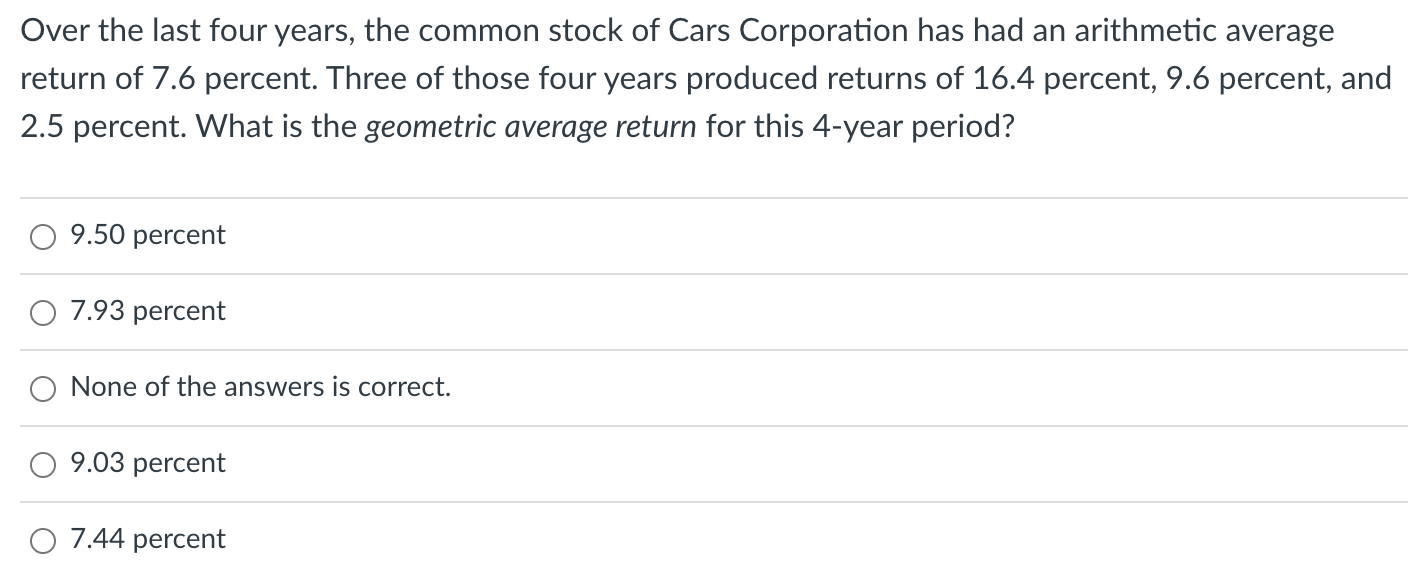Image resolution: width=1414 pixels, height=580 pixels.
Task: Click the '7.44 percent' answer label text
Action: tap(148, 540)
